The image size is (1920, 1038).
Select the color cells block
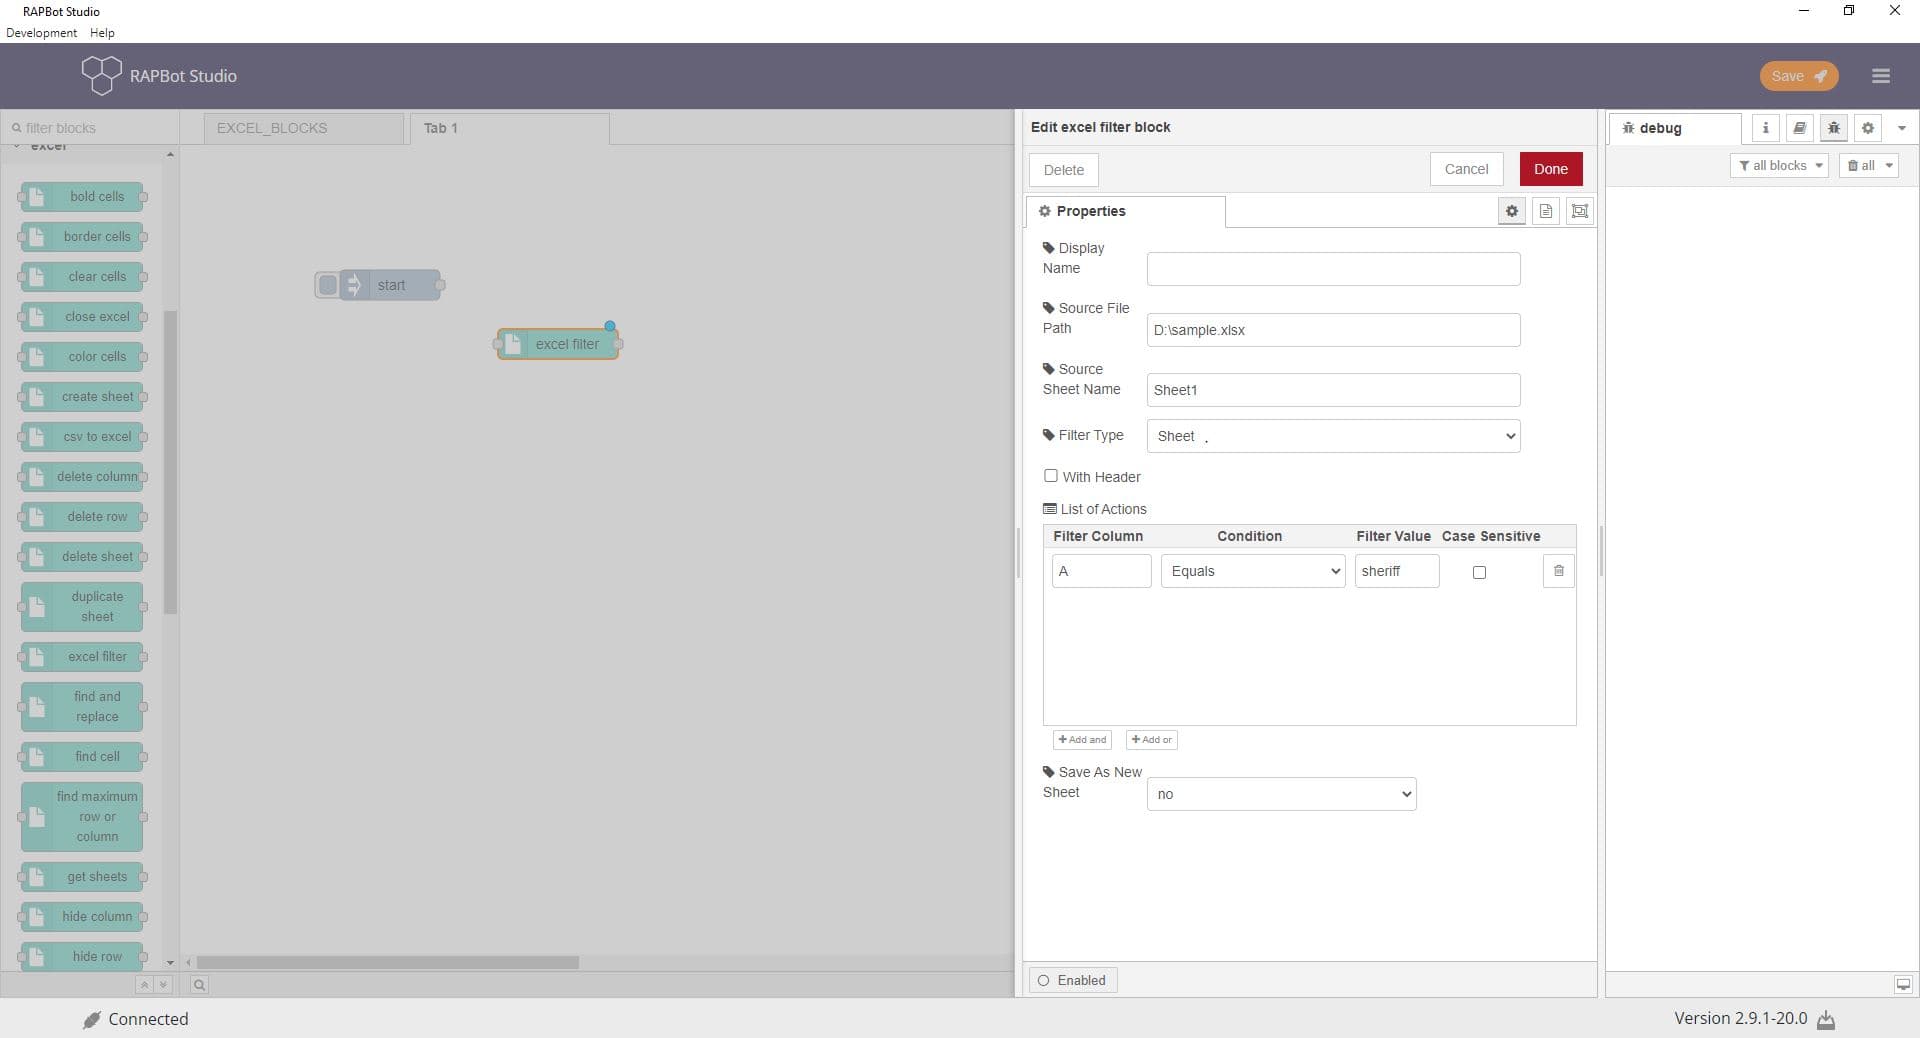click(82, 357)
